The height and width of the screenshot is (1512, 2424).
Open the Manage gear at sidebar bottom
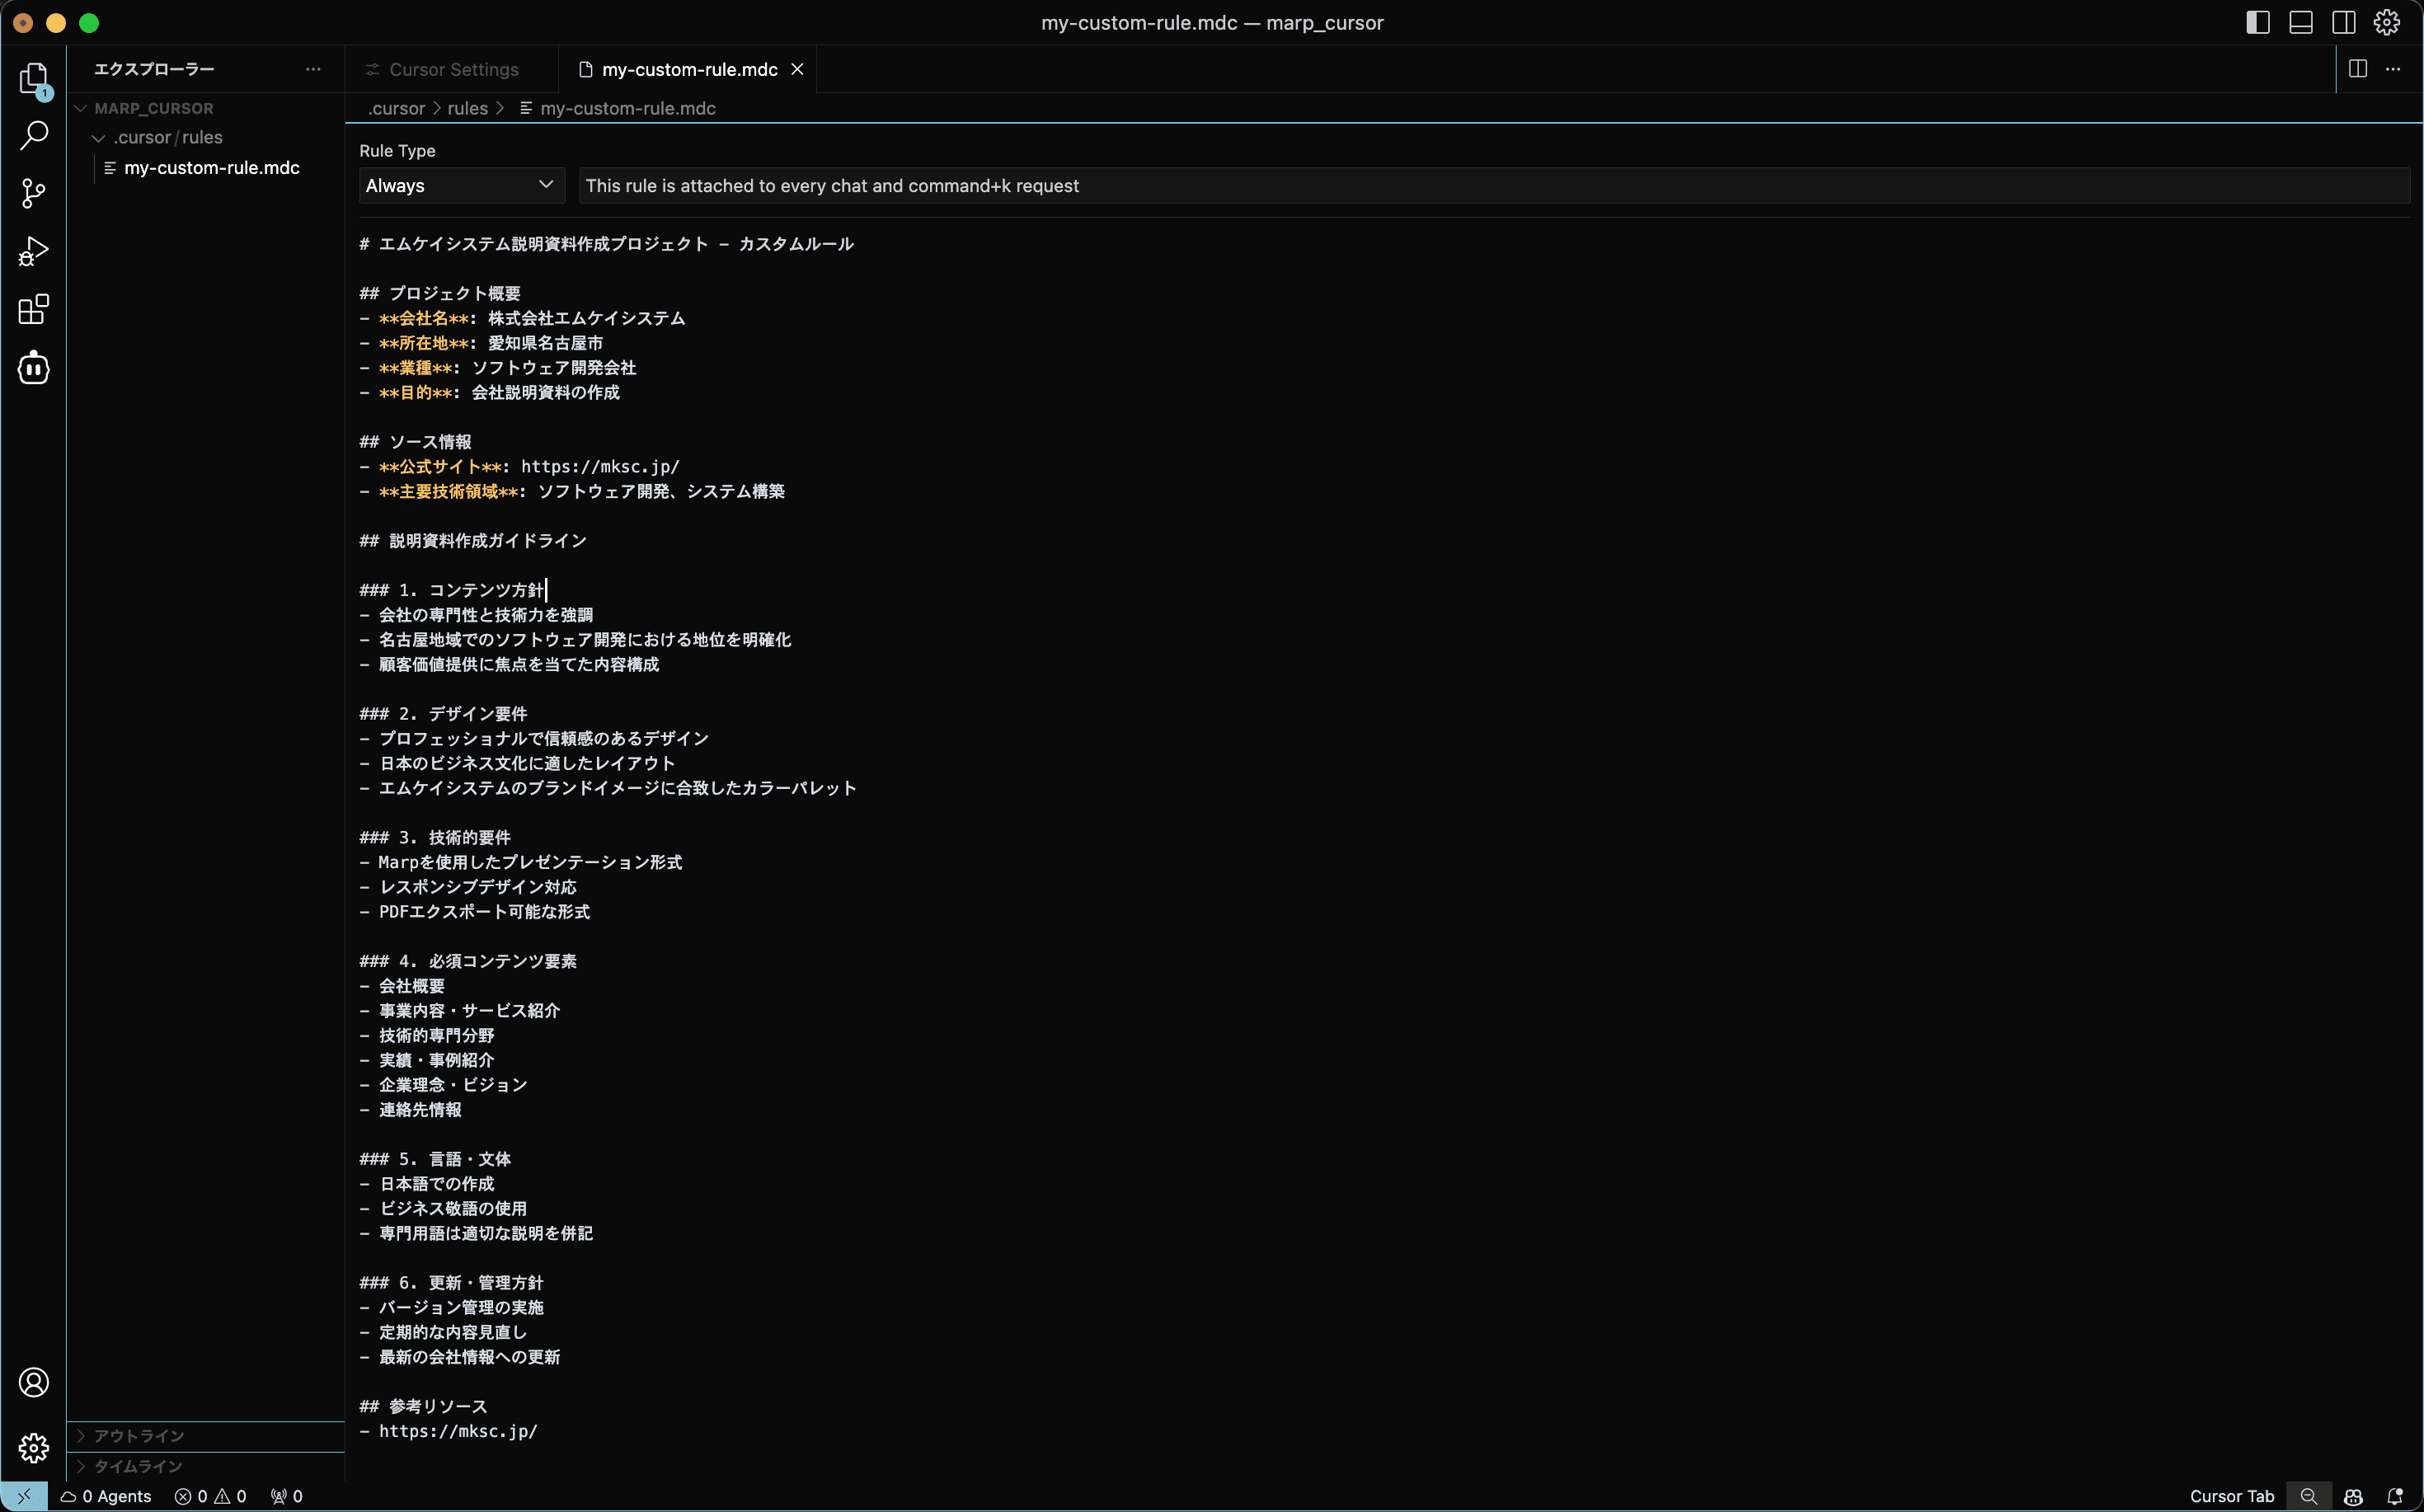coord(34,1447)
